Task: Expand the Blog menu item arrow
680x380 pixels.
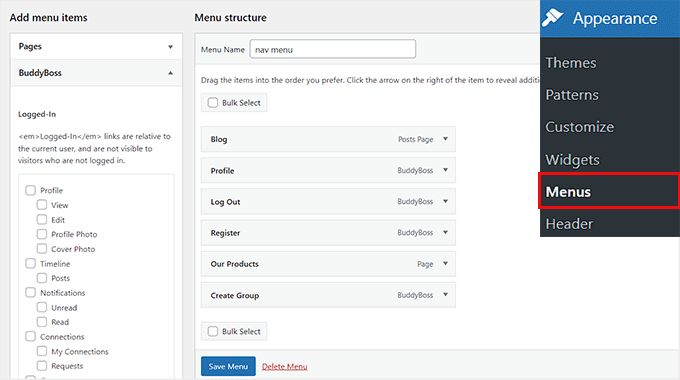Action: (x=445, y=139)
